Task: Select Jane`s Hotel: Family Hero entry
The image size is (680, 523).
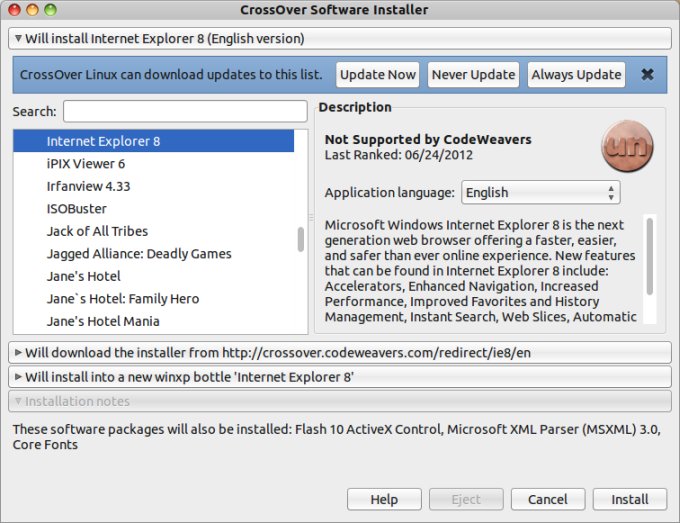Action: coord(154,299)
